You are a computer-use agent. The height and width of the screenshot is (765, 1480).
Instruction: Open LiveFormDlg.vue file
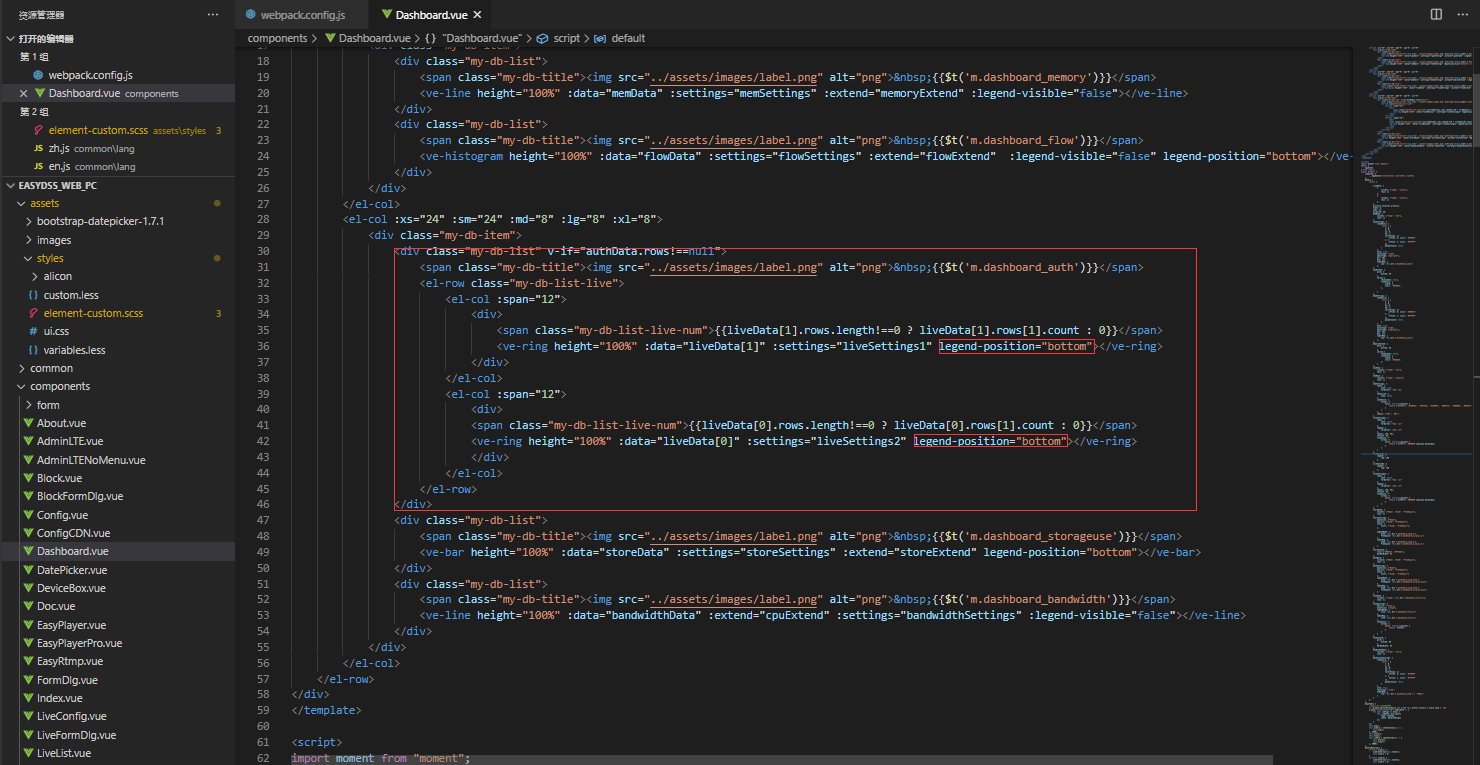[x=118, y=735]
